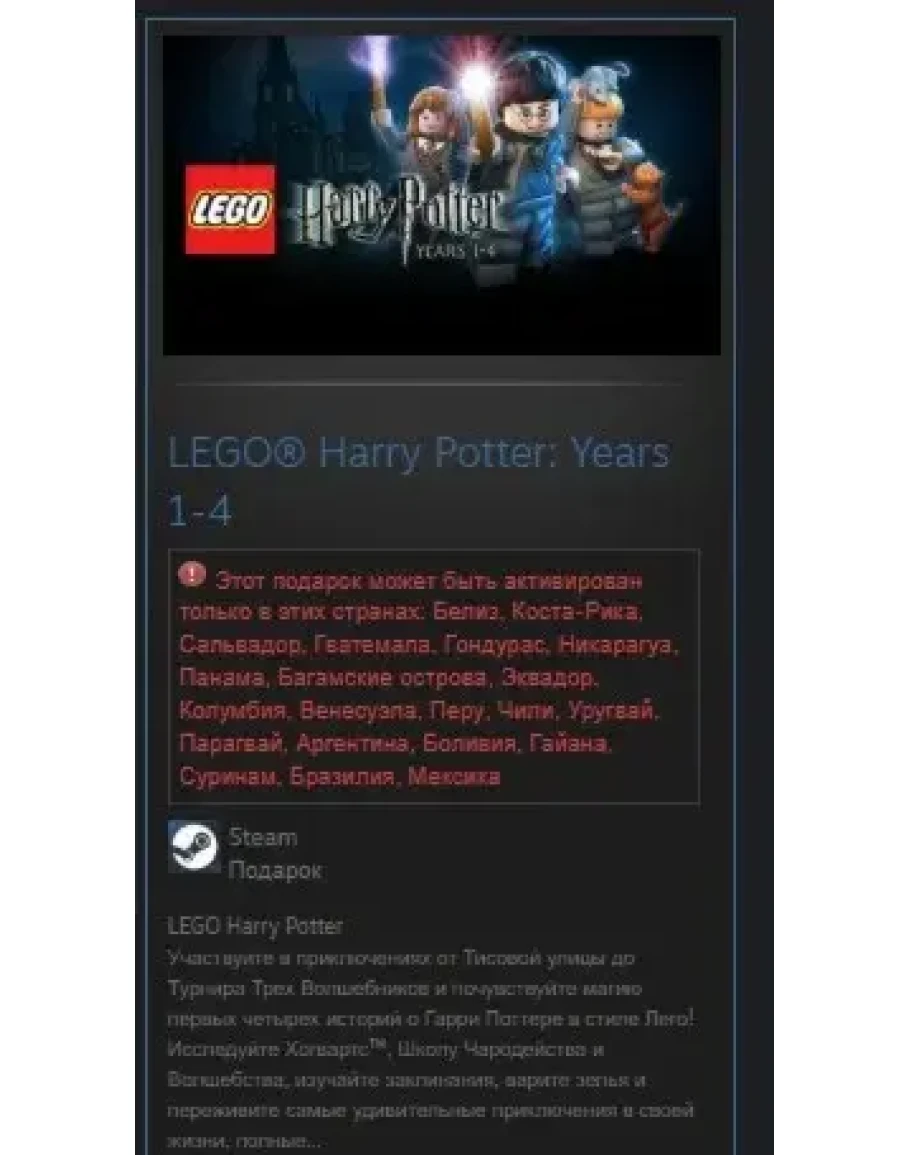Click the word 'Мексика' in the region warning
Viewport: 910px width, 1155px height.
pos(454,776)
